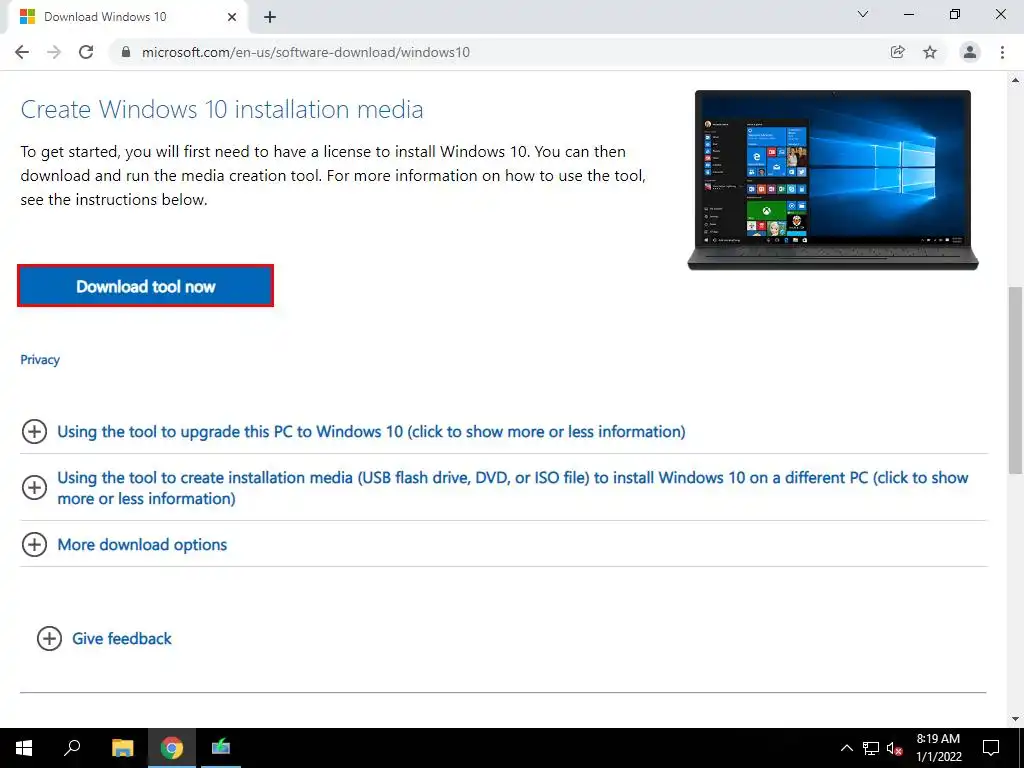Open the Windows Start menu
This screenshot has width=1024, height=768.
(x=24, y=748)
